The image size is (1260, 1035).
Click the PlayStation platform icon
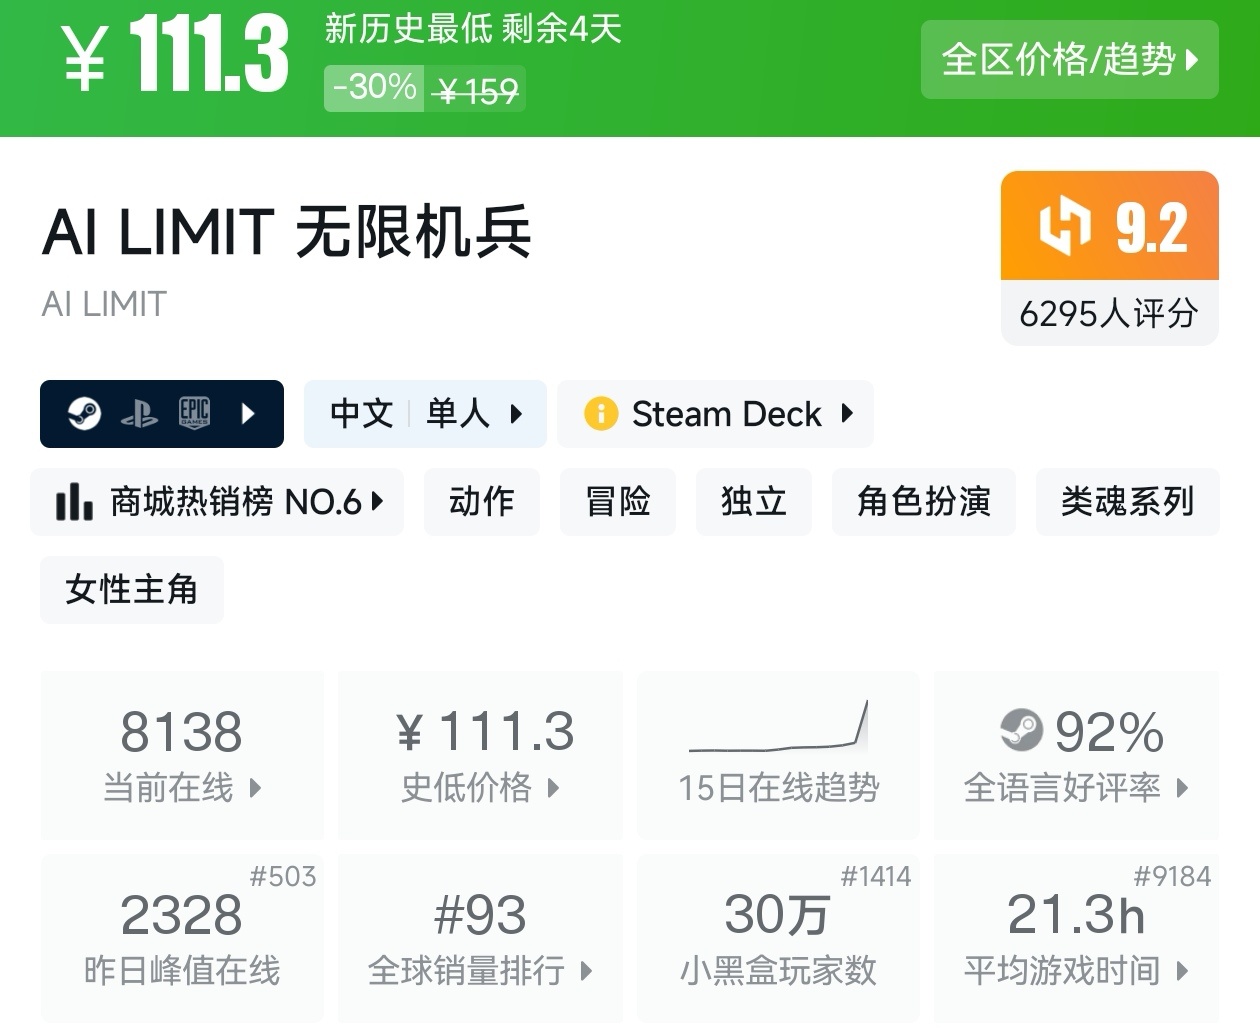tap(139, 414)
